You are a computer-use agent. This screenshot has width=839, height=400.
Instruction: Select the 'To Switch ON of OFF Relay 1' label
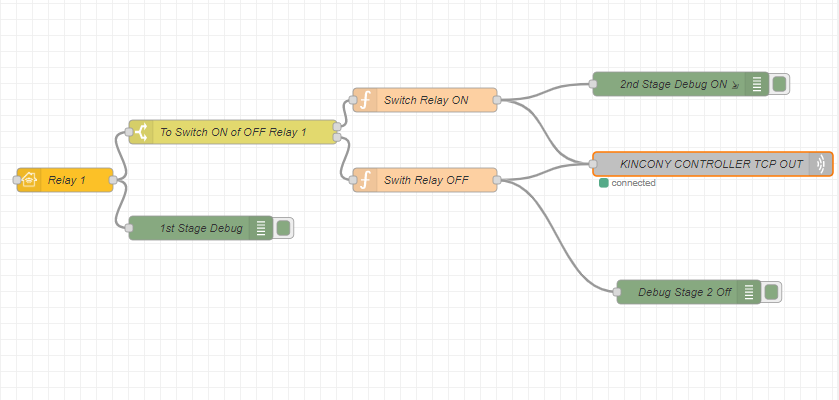point(233,132)
